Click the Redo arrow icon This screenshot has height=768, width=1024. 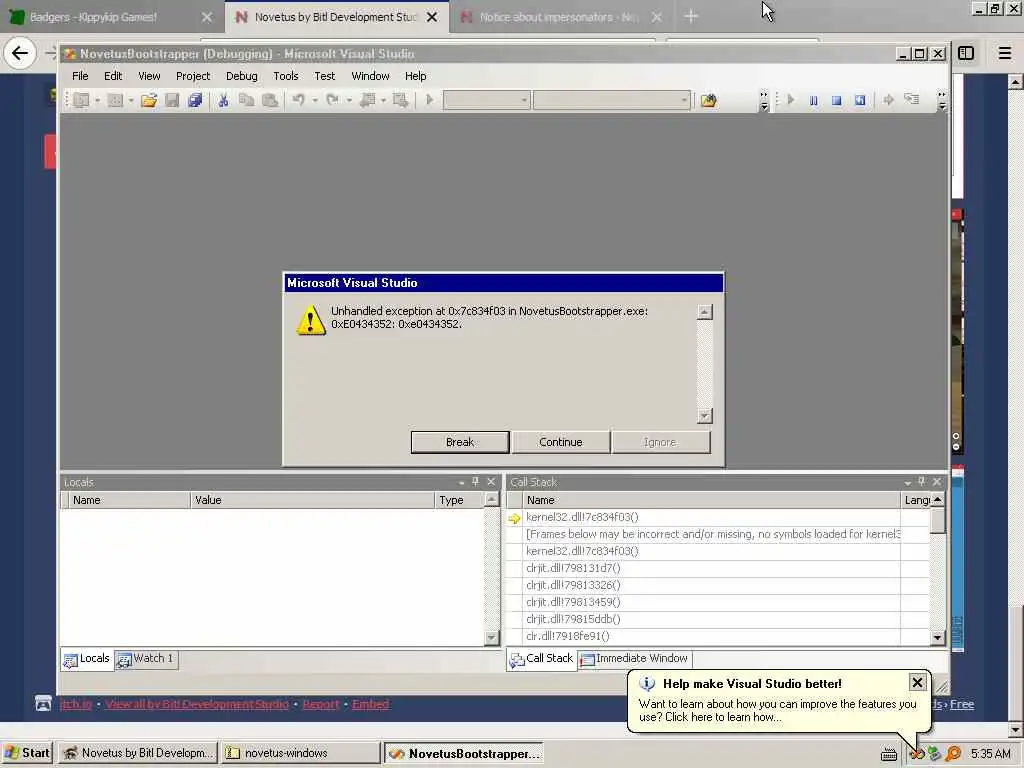tap(332, 100)
